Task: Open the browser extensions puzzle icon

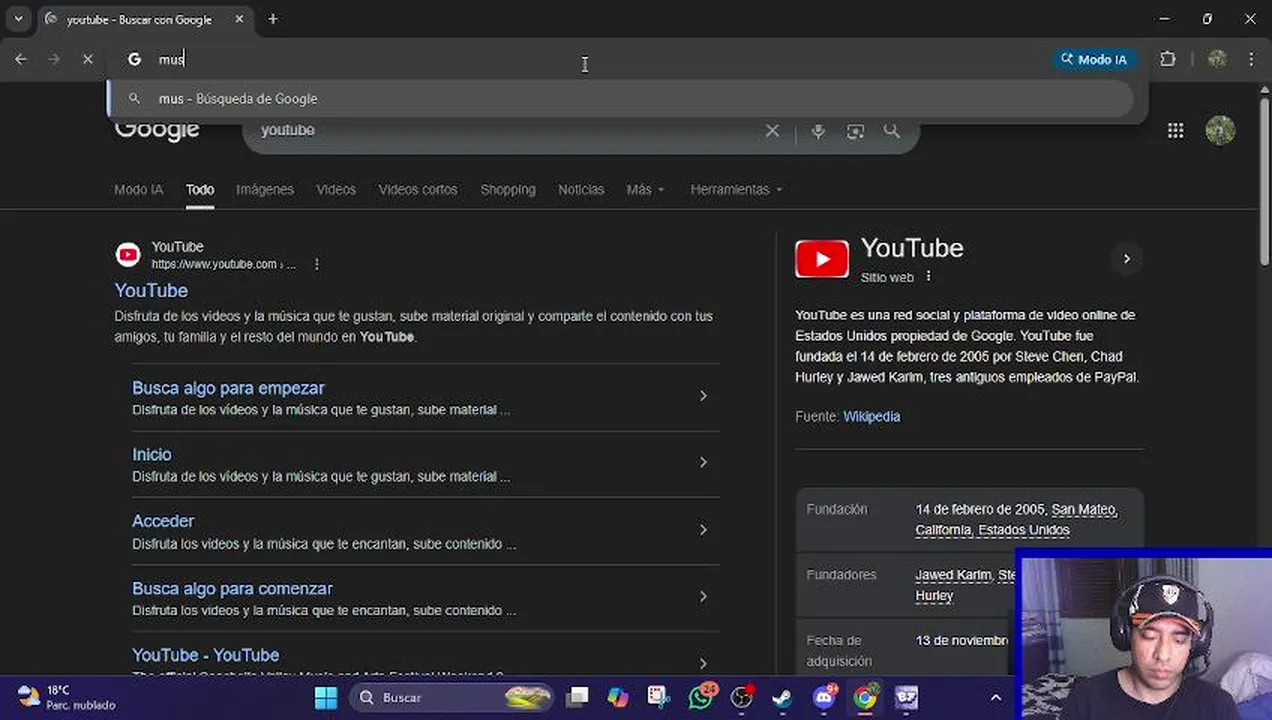Action: tap(1168, 60)
